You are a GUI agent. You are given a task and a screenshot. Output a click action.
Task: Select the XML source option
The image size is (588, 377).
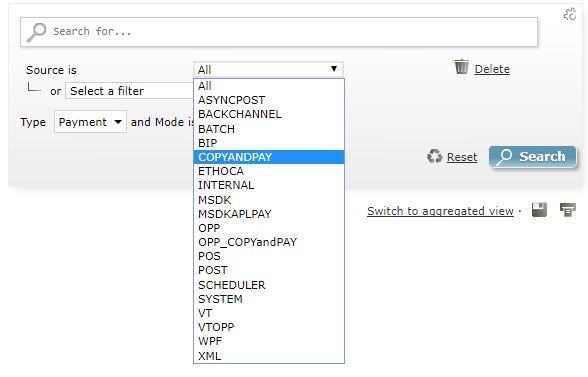(269, 356)
